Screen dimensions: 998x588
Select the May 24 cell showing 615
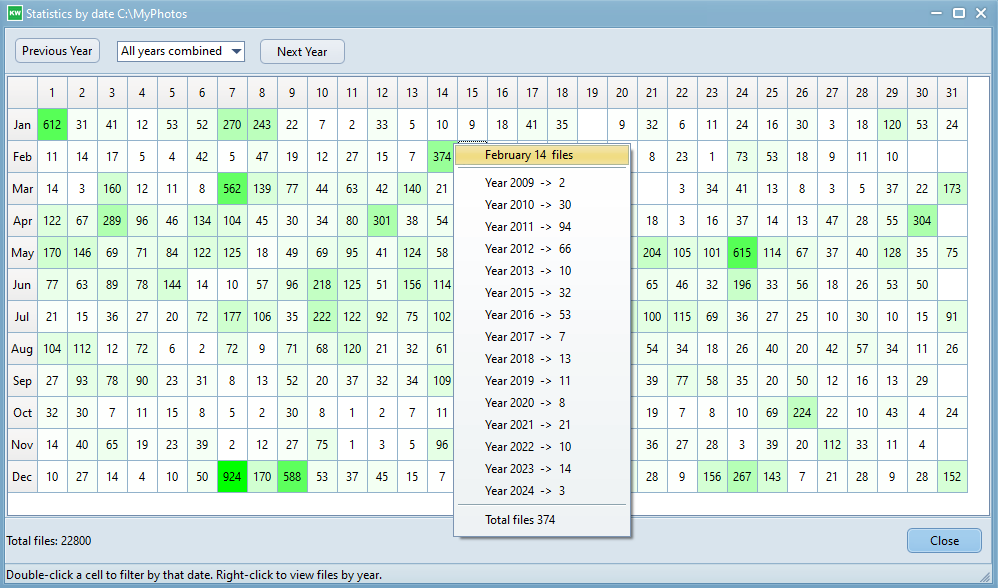741,253
